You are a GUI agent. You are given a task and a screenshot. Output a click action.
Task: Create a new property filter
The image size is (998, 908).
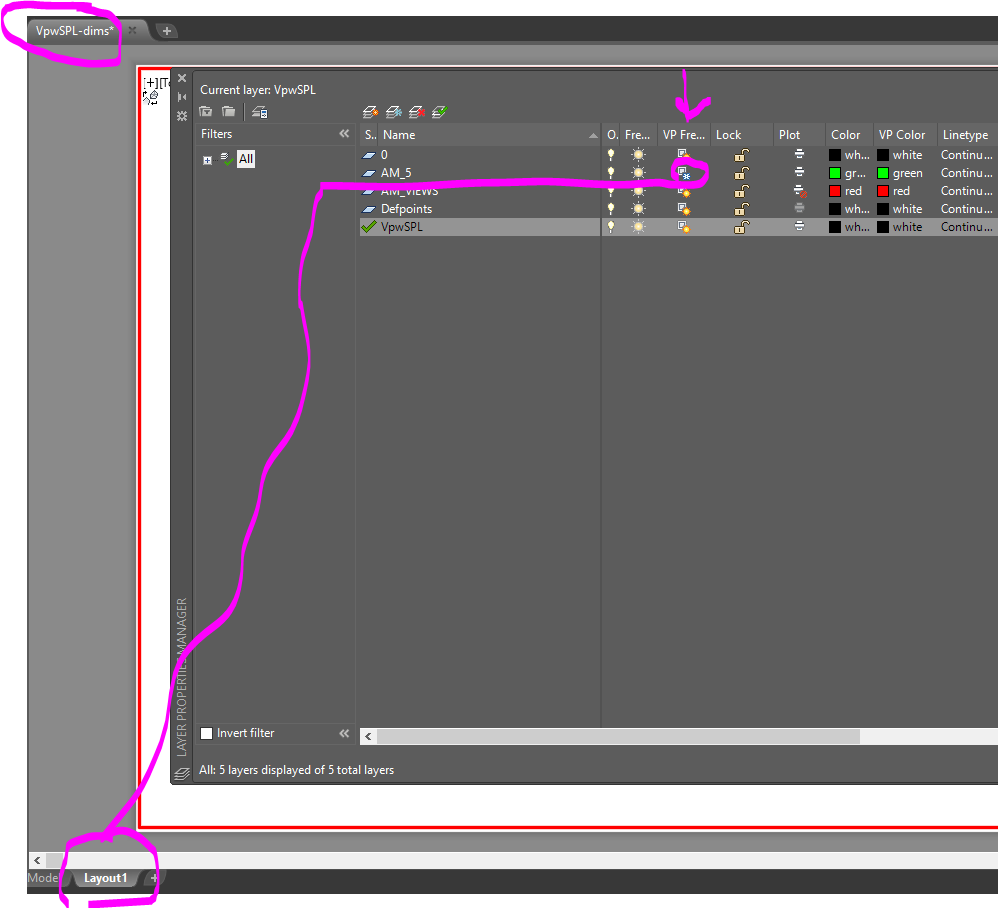coord(205,112)
